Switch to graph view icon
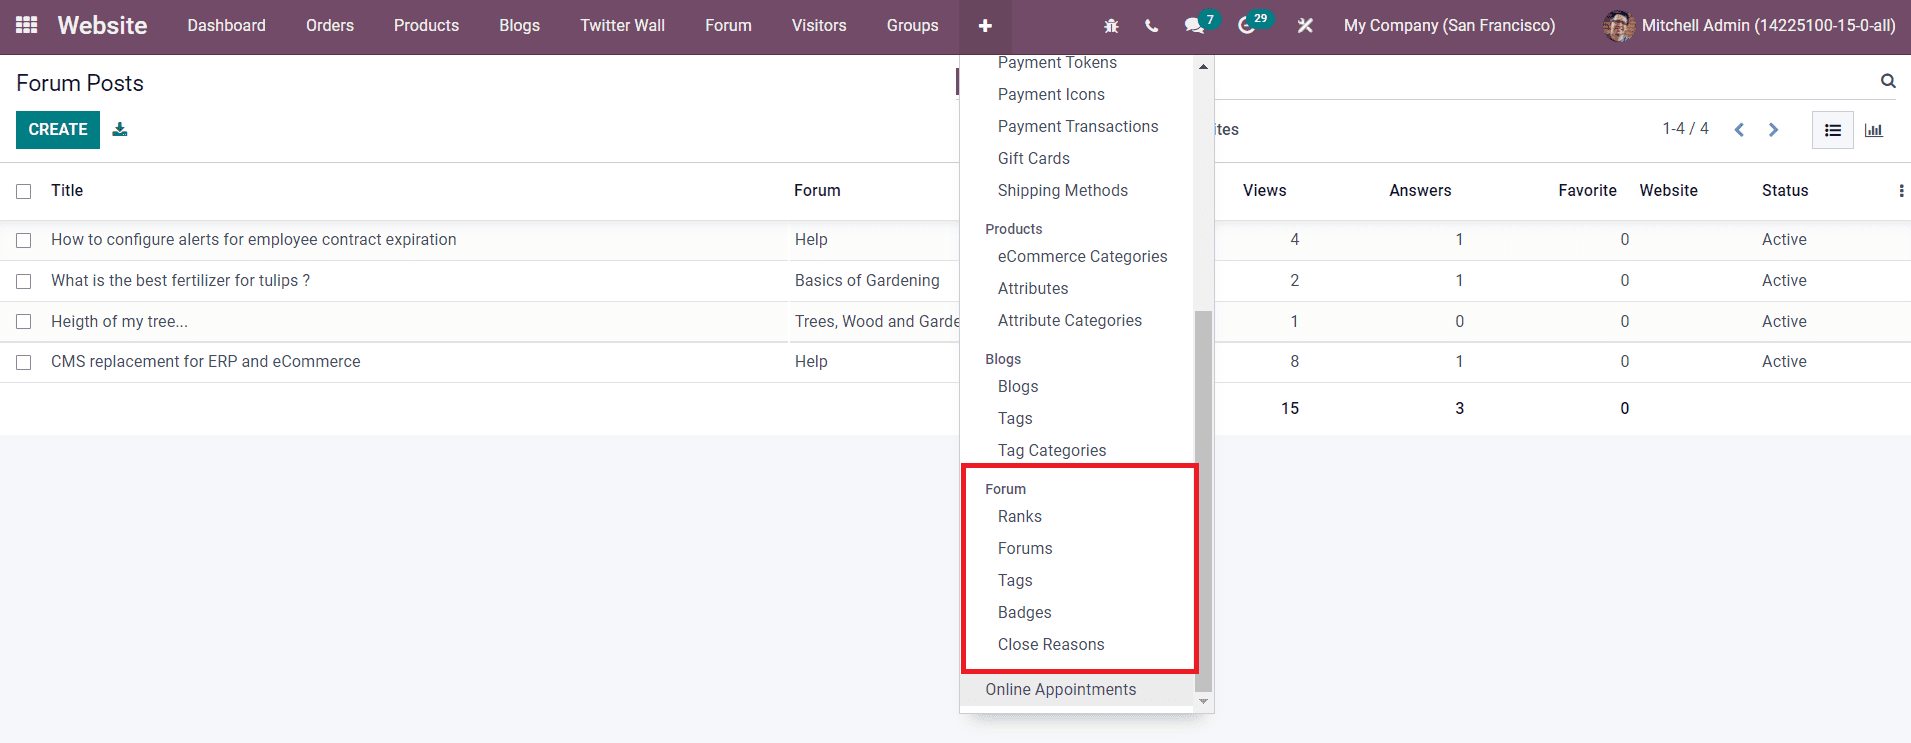The width and height of the screenshot is (1911, 743). coord(1874,130)
